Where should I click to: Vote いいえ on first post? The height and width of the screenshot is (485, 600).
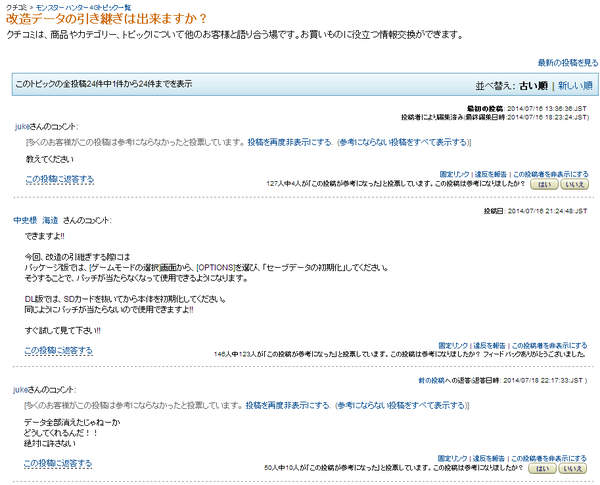click(x=574, y=185)
